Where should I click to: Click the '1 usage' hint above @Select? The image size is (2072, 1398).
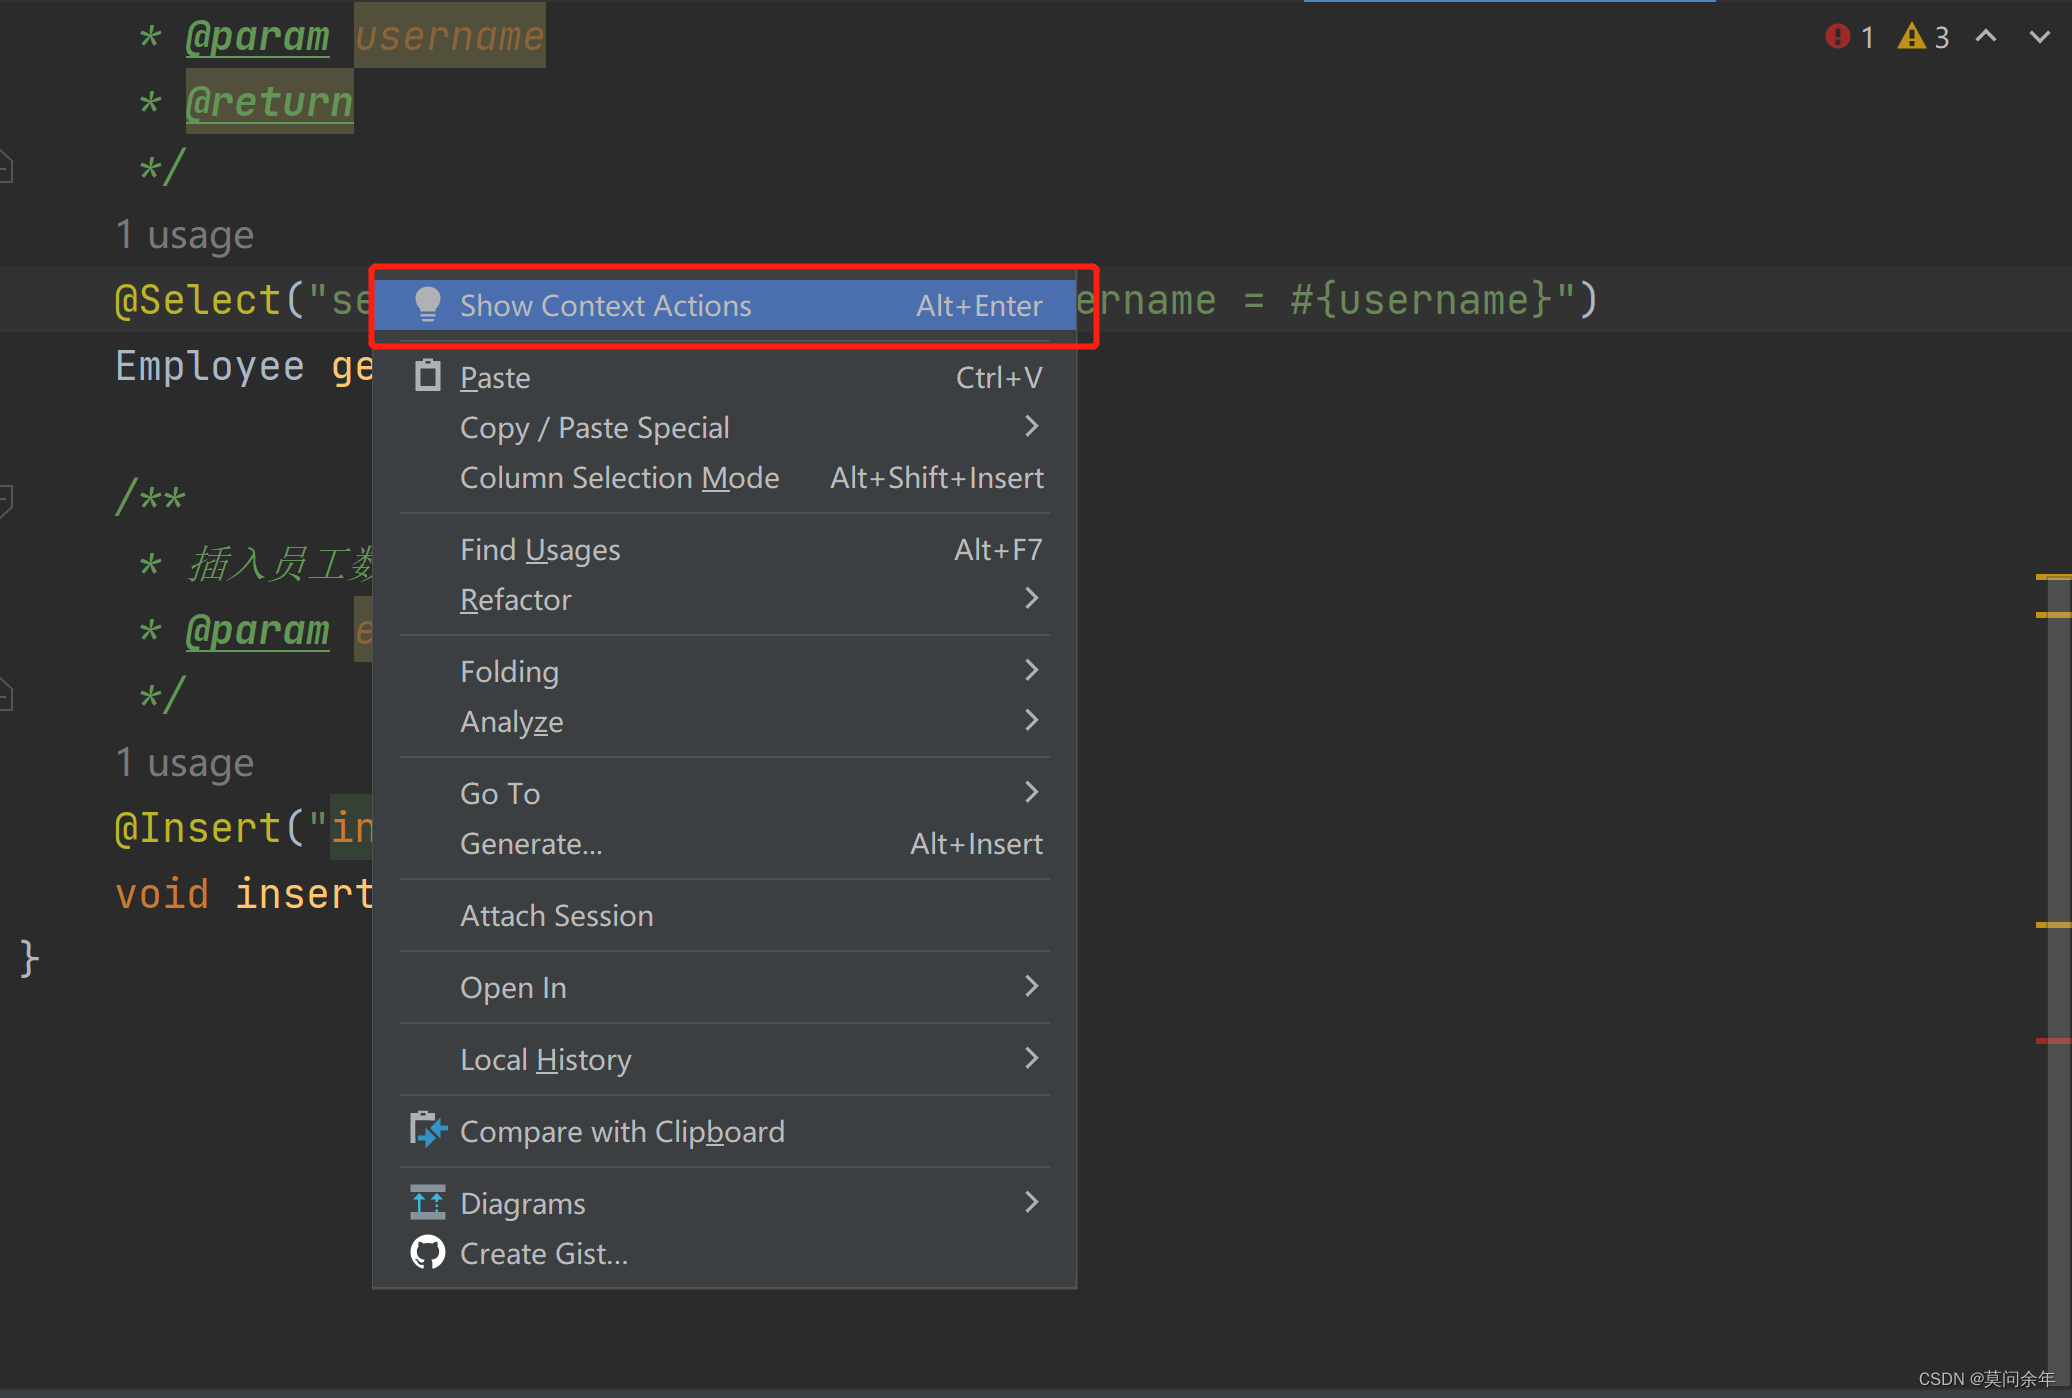185,235
